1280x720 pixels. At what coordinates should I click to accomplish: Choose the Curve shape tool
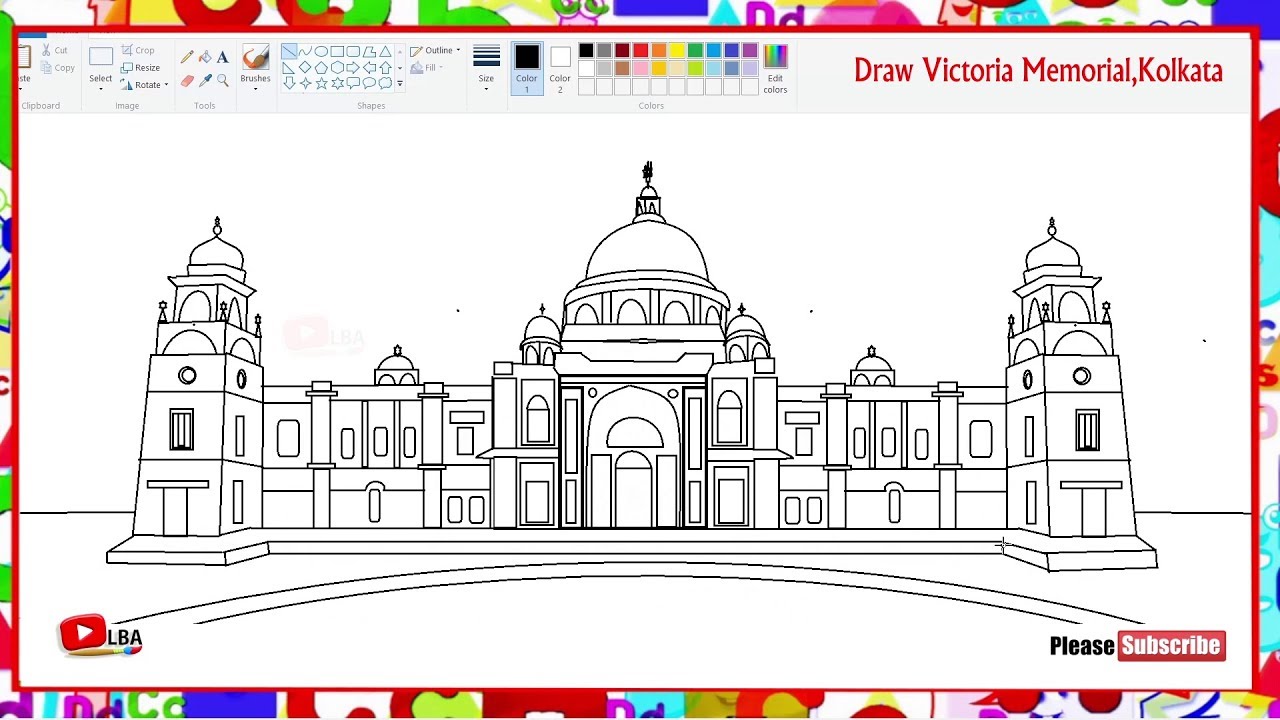point(305,52)
